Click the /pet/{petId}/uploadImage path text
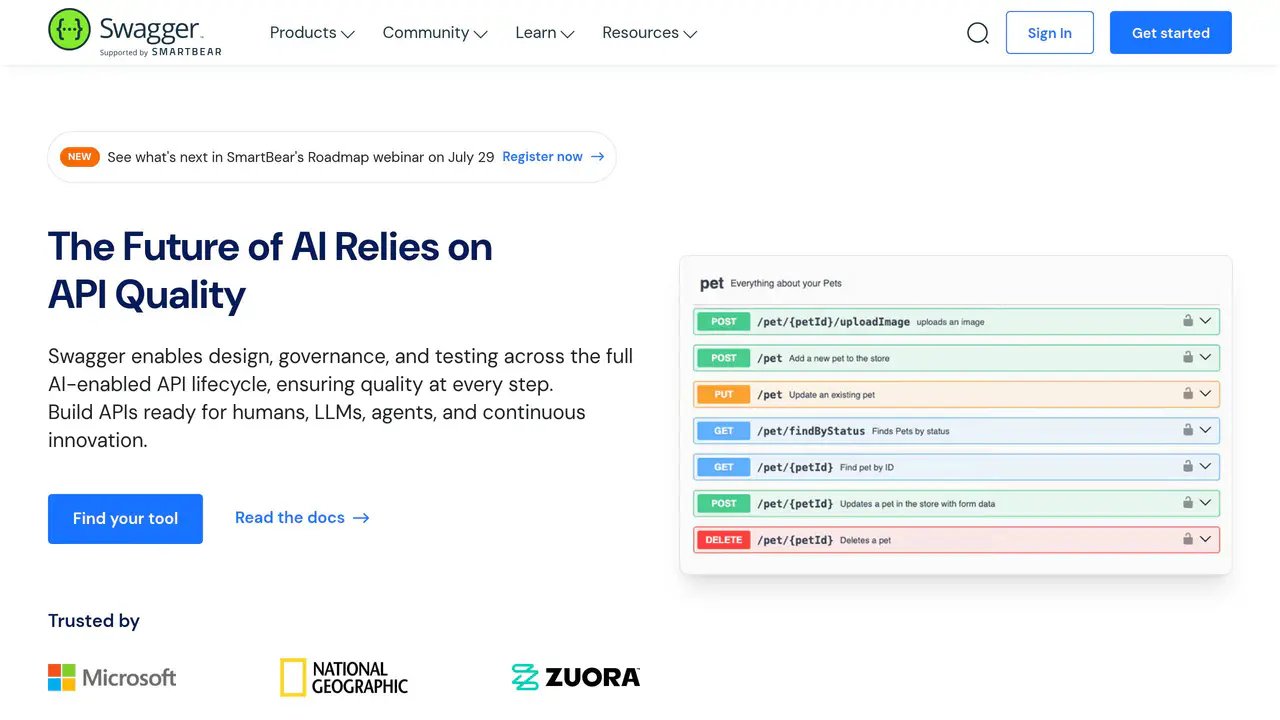The height and width of the screenshot is (720, 1280). 833,322
